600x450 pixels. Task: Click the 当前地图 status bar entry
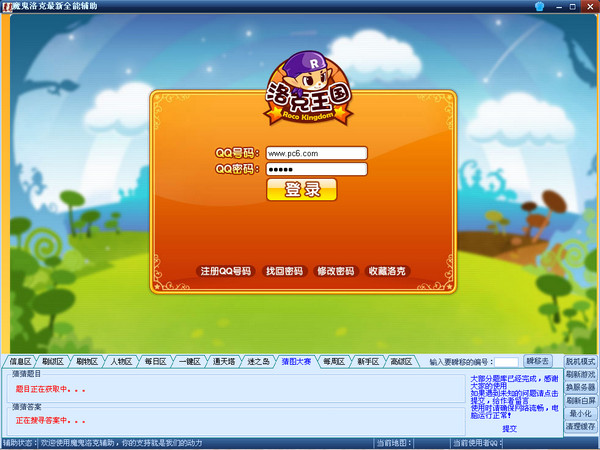click(x=394, y=443)
